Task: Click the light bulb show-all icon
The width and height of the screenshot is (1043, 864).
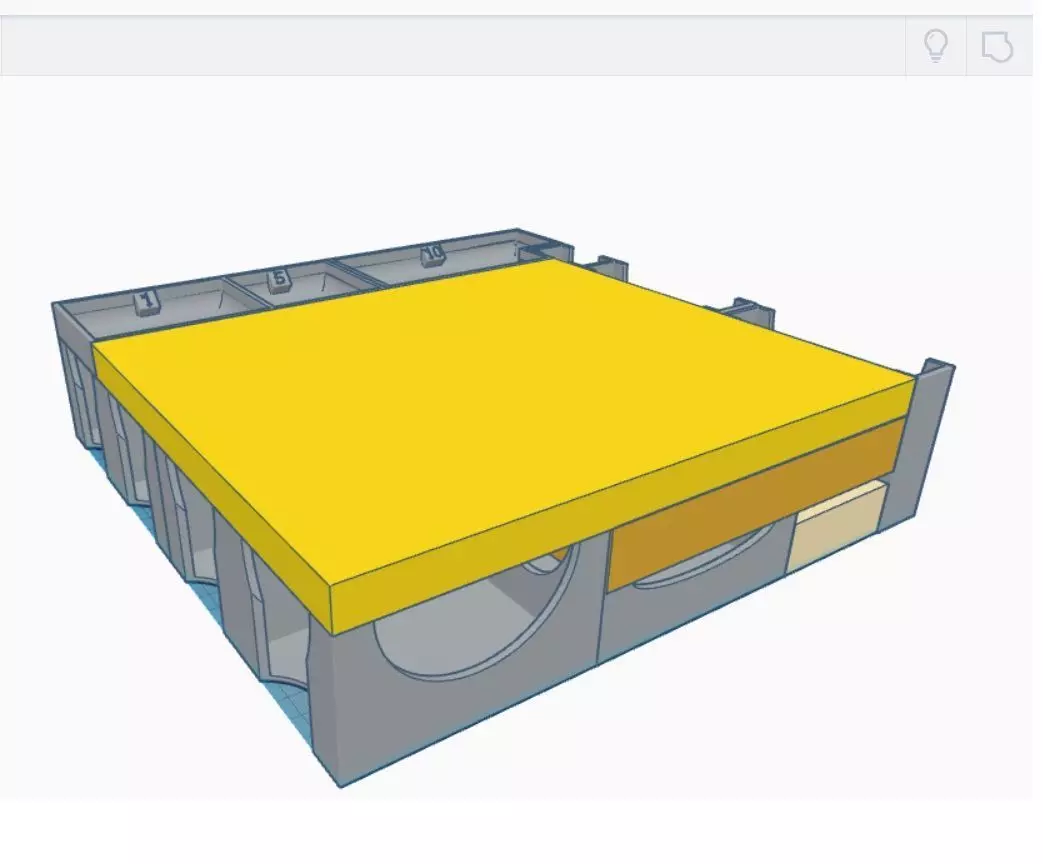Action: [x=935, y=46]
